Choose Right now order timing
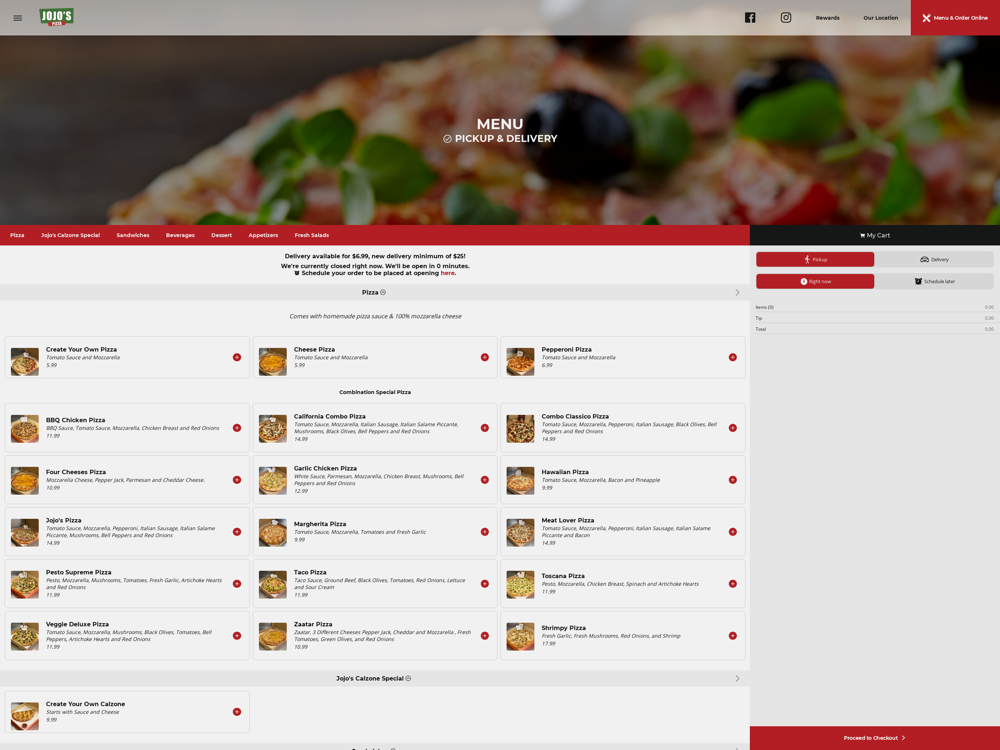Viewport: 1000px width, 750px height. pos(815,281)
